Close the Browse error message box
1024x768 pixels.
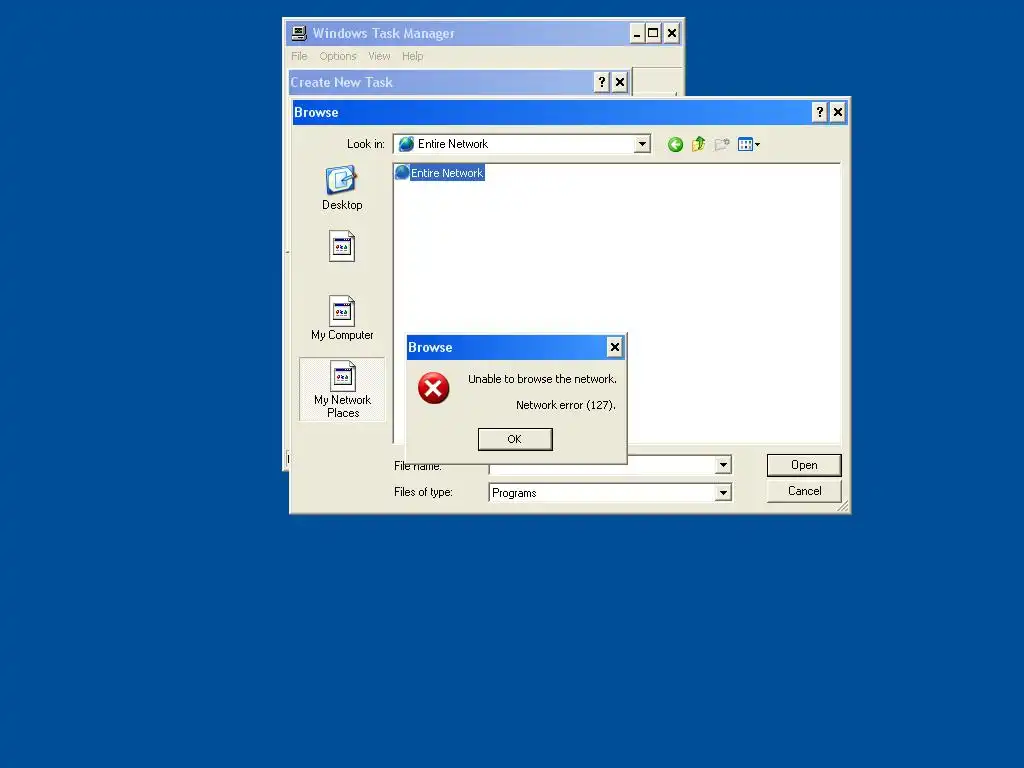pos(614,347)
